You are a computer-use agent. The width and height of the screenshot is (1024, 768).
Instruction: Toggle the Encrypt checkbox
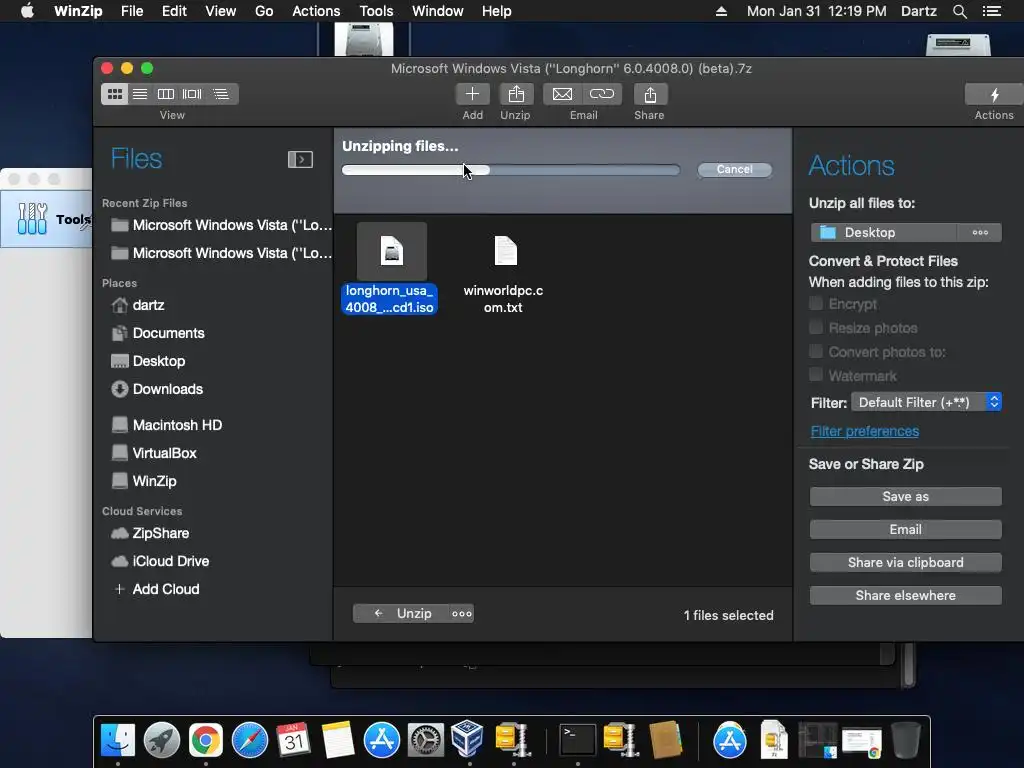[816, 304]
